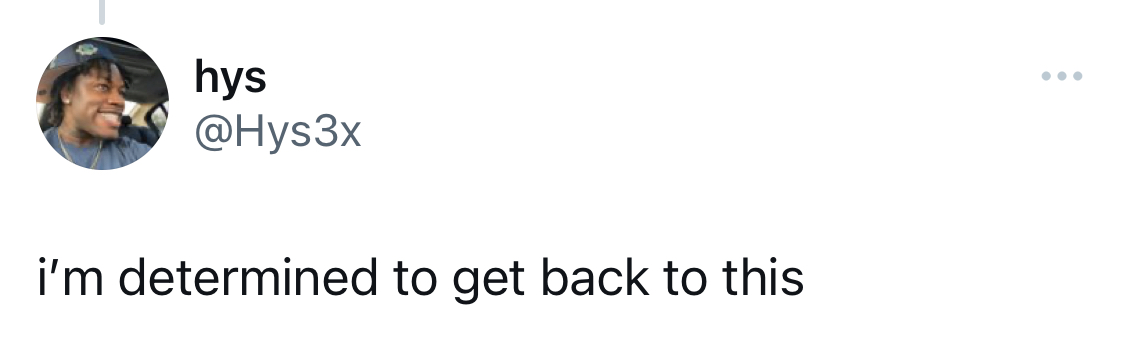This screenshot has height=364, width=1125.
Task: Click the display name hys
Action: click(230, 78)
